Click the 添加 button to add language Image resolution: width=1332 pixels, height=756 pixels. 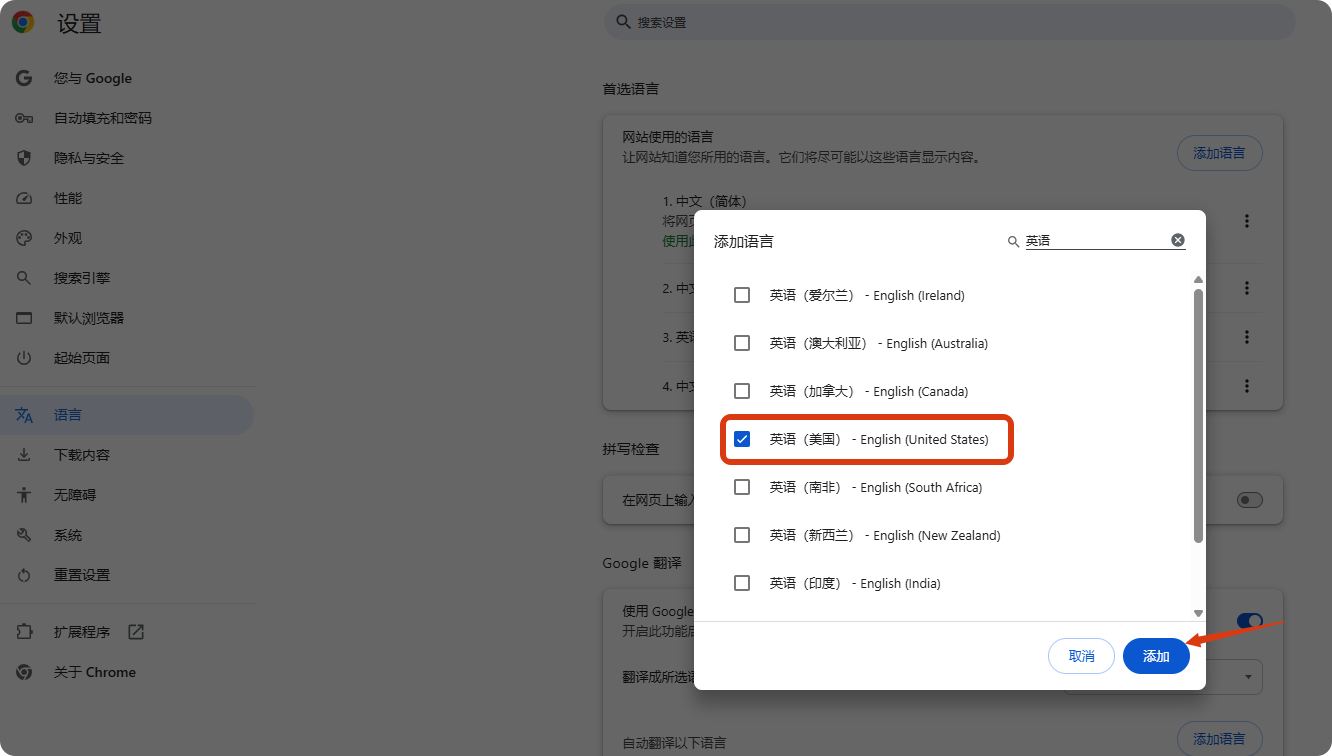coord(1156,656)
